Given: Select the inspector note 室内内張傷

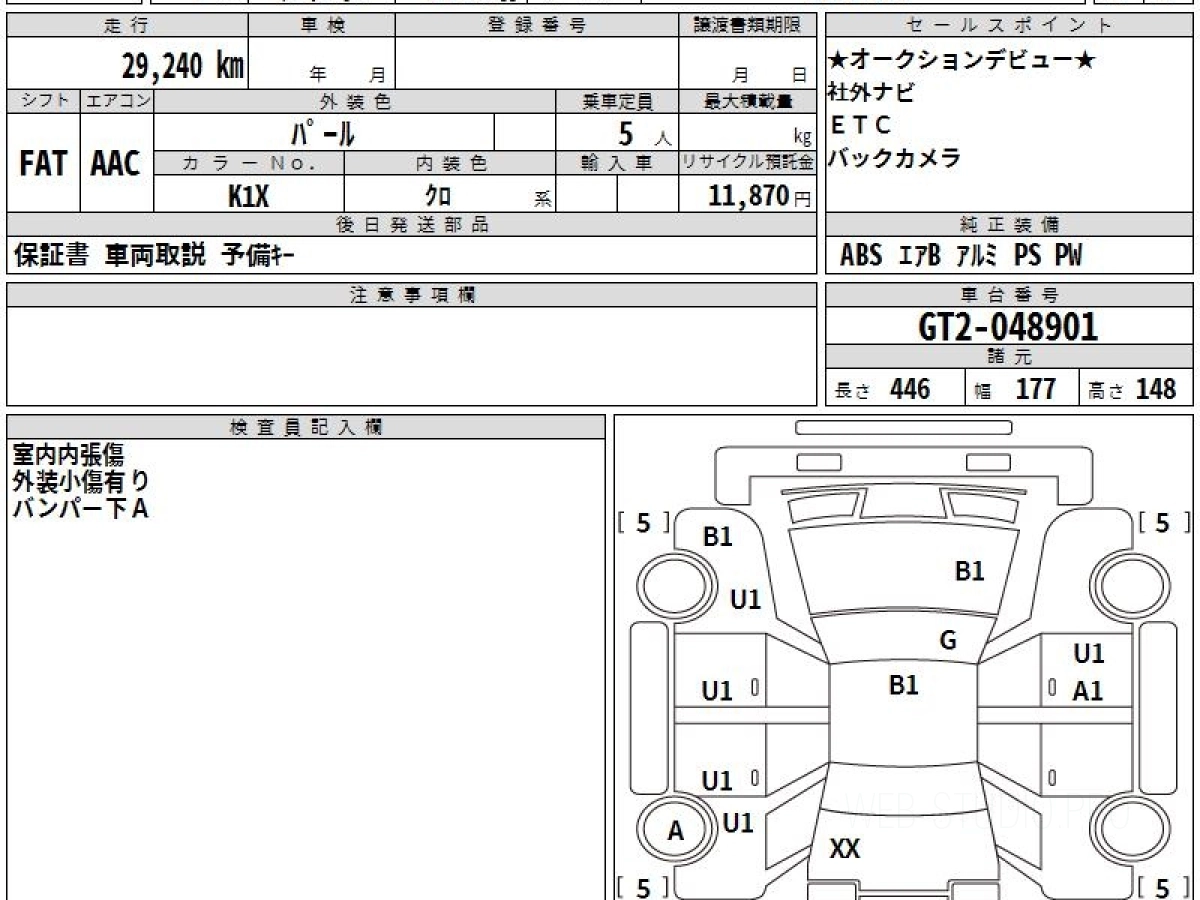Looking at the screenshot, I should pyautogui.click(x=68, y=455).
